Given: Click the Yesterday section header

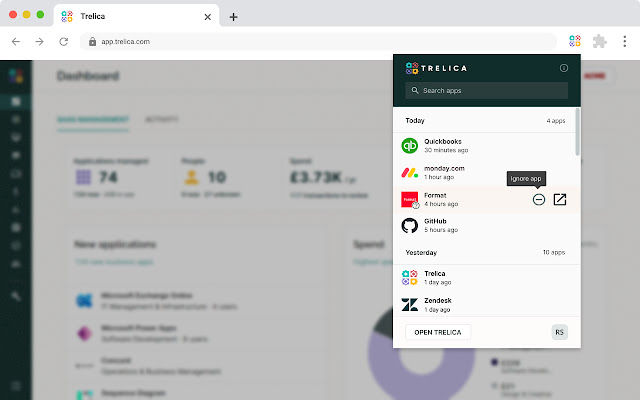Looking at the screenshot, I should coord(421,253).
